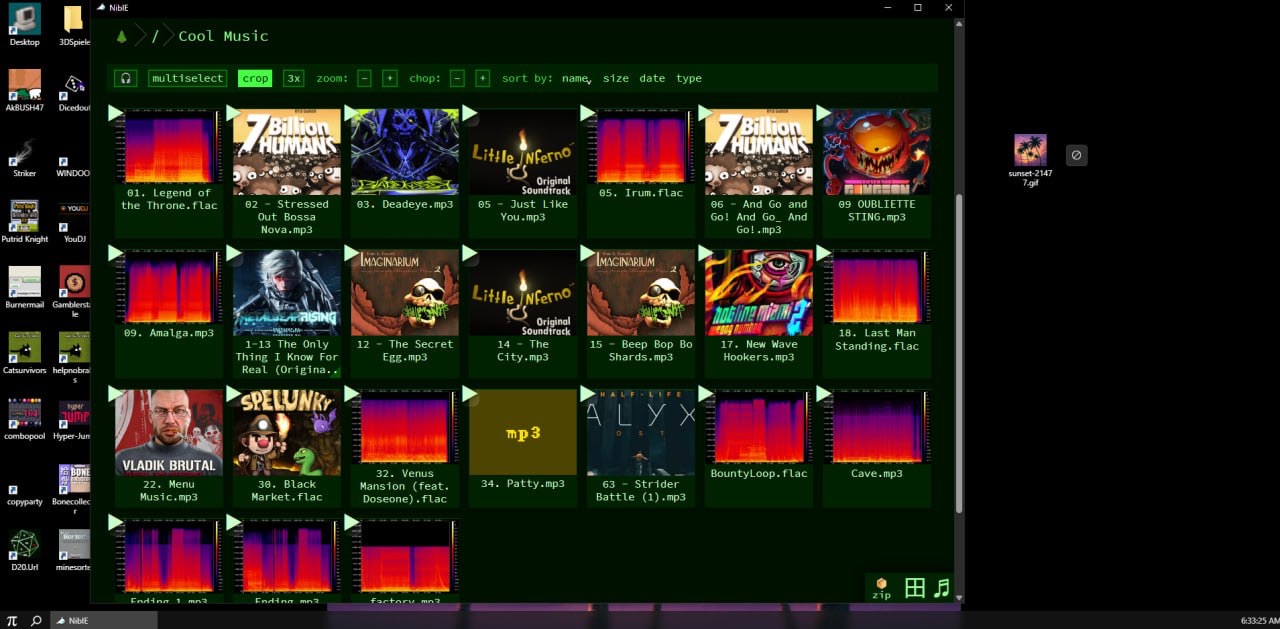1280x629 pixels.
Task: Open sunset gif file on desktop
Action: click(1030, 151)
